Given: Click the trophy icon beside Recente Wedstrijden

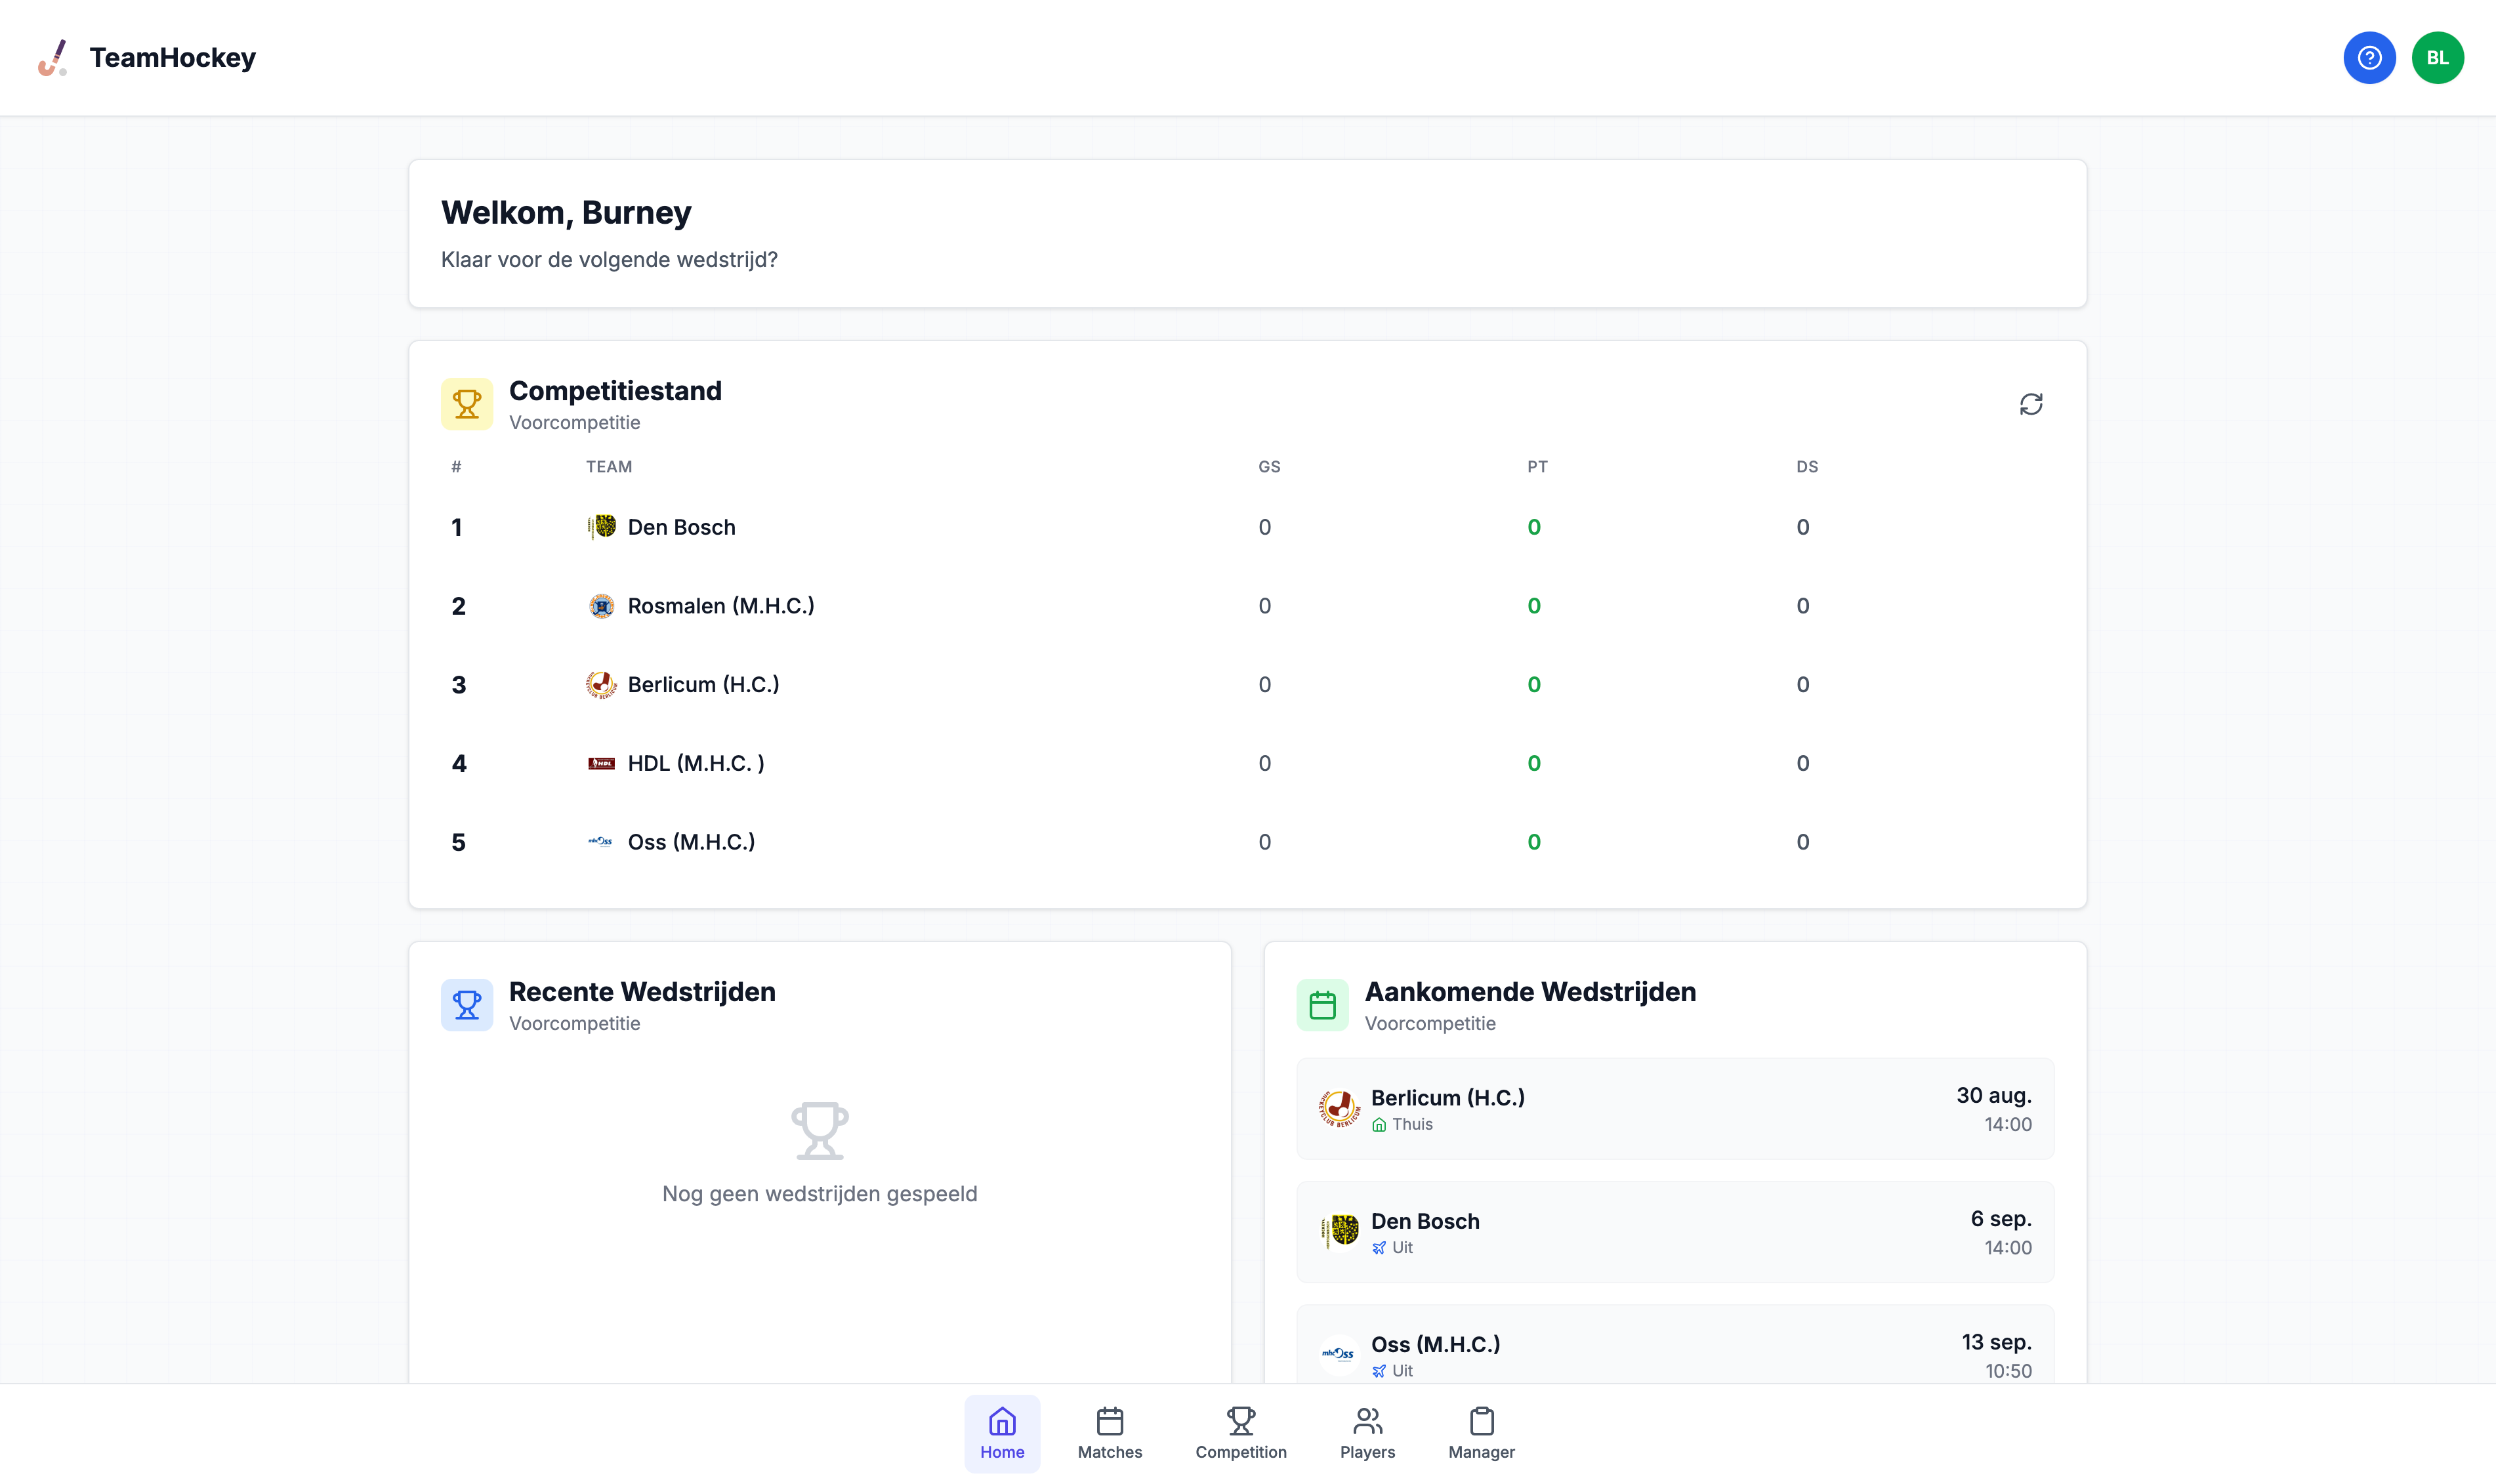Looking at the screenshot, I should point(467,1004).
